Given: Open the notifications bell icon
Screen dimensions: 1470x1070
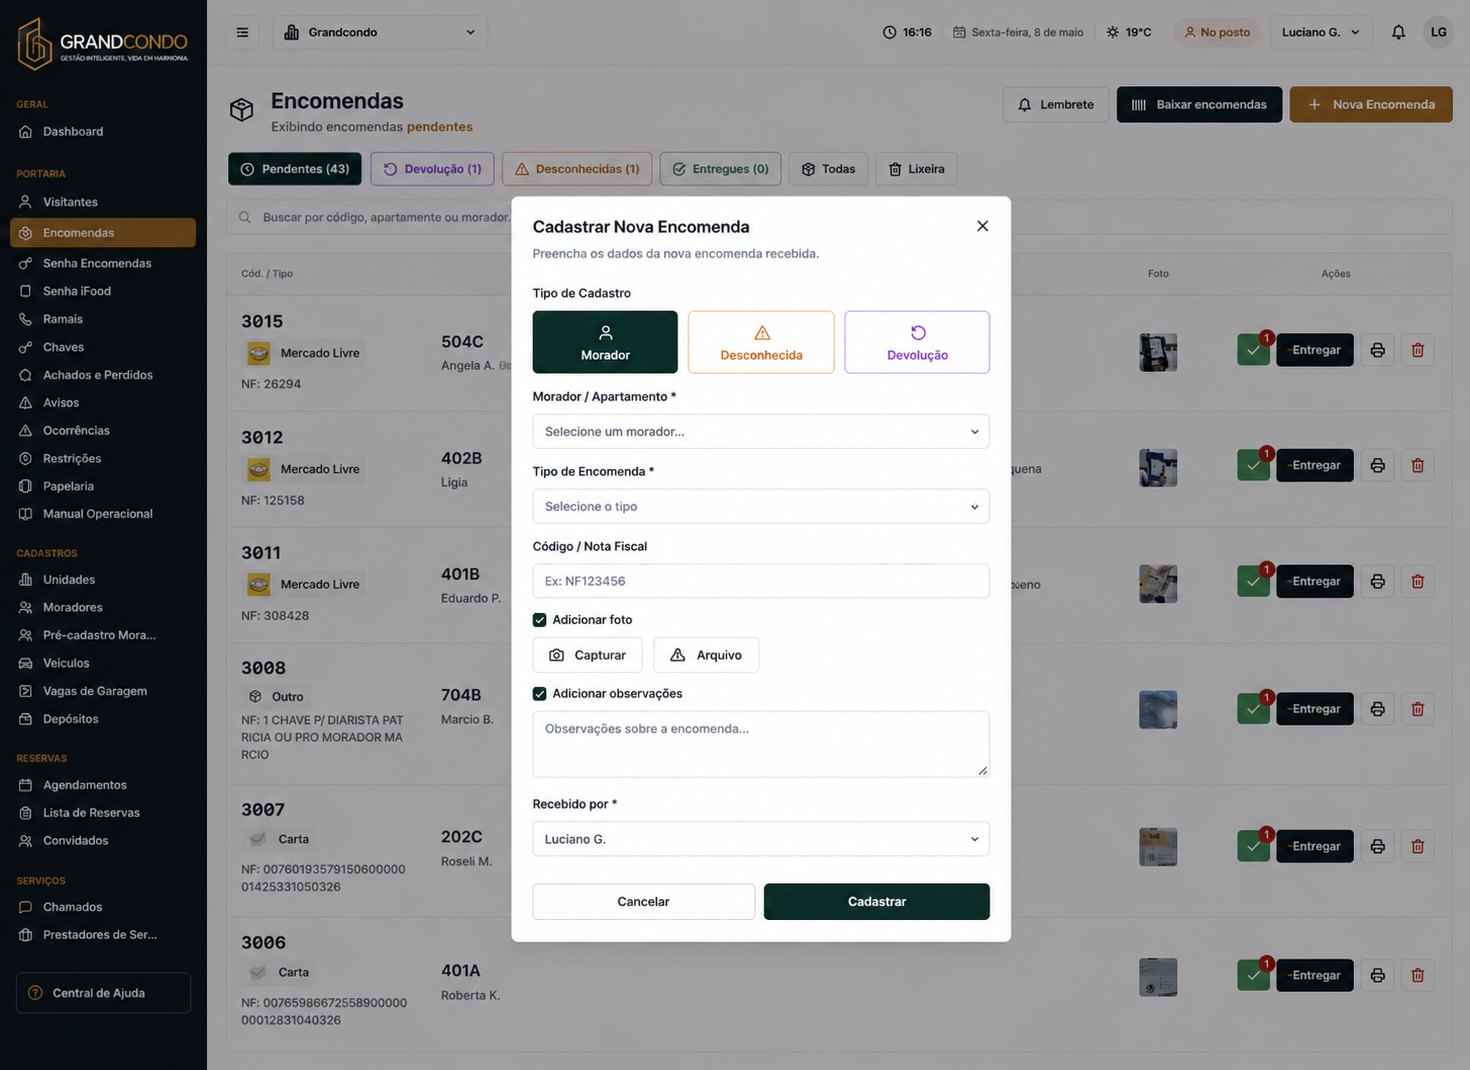Looking at the screenshot, I should tap(1398, 32).
